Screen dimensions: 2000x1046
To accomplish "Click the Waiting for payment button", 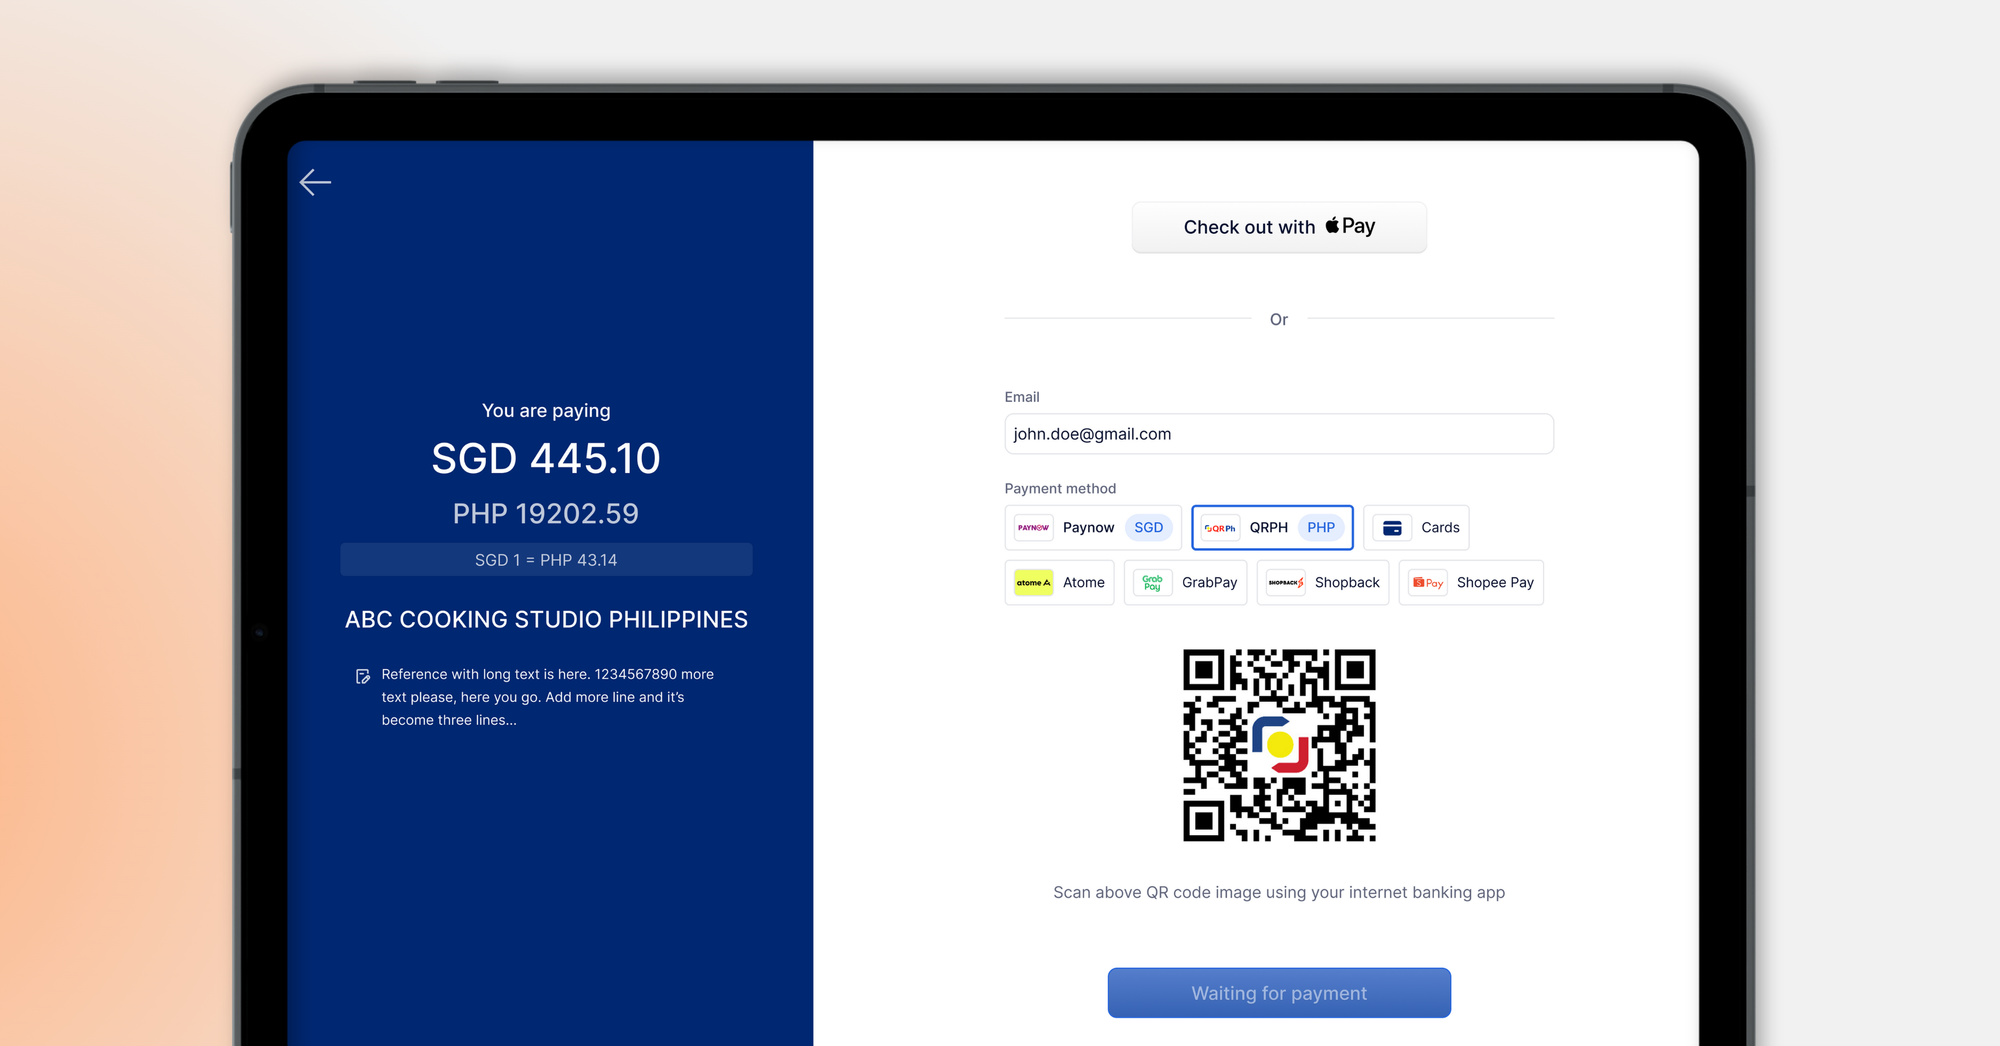I will (1279, 993).
